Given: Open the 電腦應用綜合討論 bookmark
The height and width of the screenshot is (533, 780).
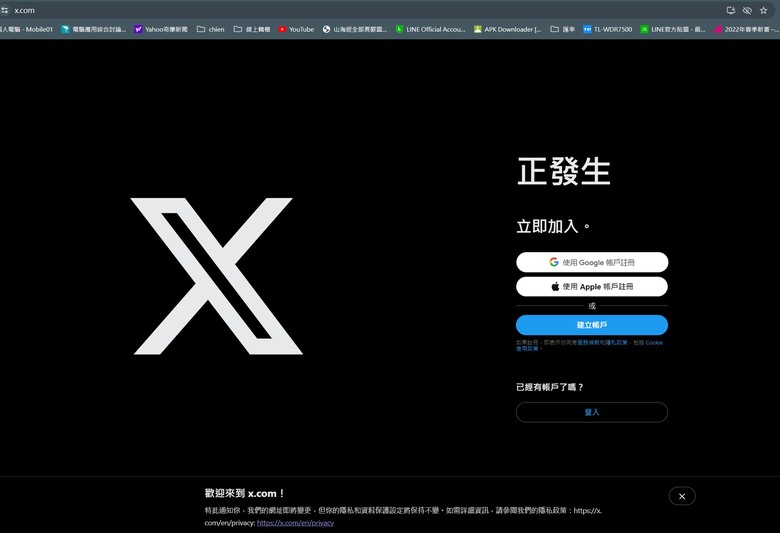Looking at the screenshot, I should pos(94,29).
